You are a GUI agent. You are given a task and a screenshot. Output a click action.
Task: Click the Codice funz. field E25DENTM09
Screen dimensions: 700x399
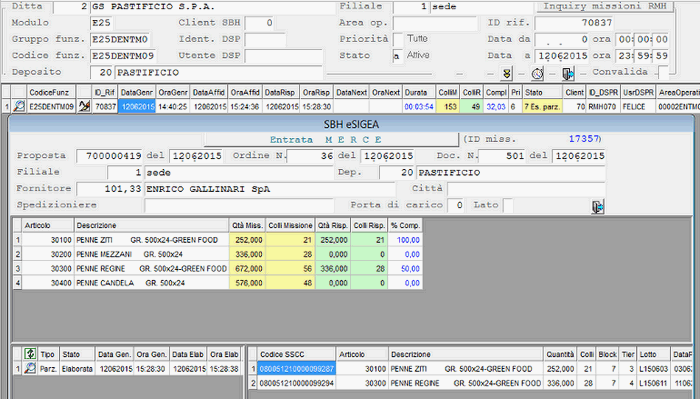[123, 56]
